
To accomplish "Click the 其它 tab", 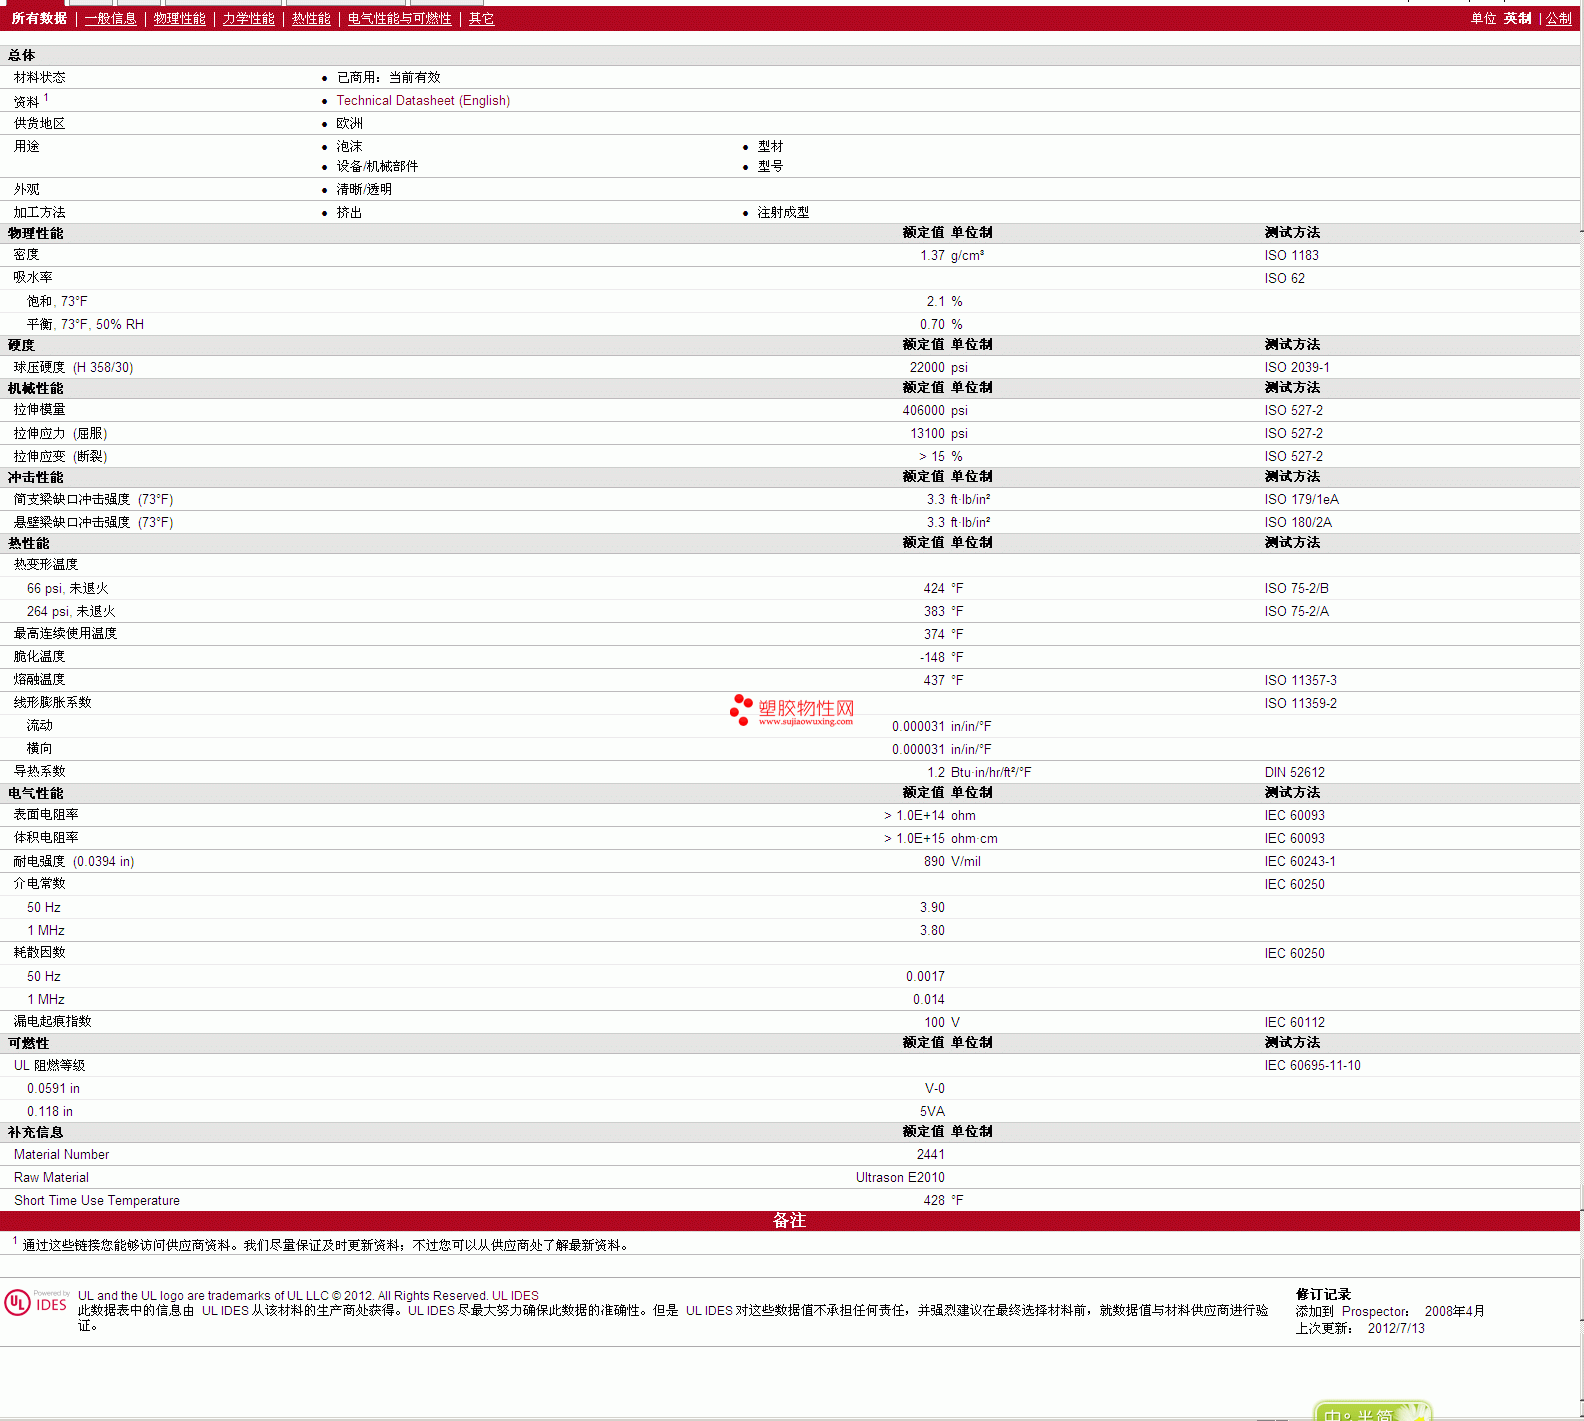I will (x=481, y=19).
